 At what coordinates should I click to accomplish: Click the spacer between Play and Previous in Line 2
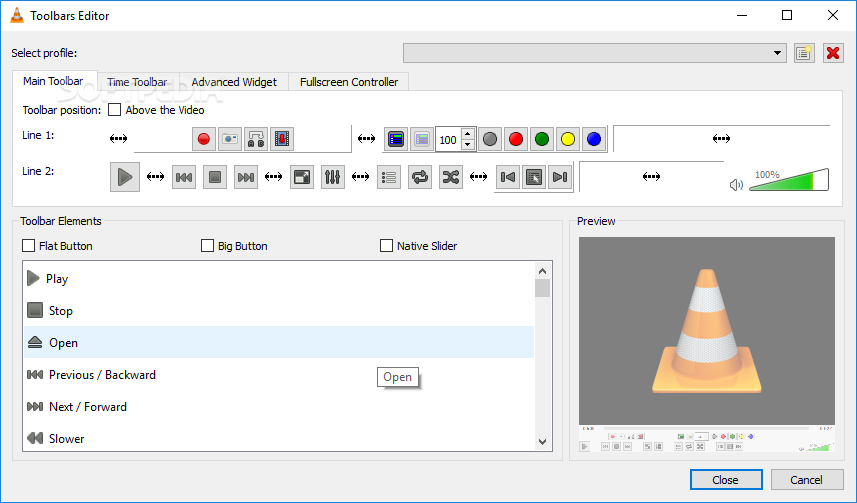155,177
